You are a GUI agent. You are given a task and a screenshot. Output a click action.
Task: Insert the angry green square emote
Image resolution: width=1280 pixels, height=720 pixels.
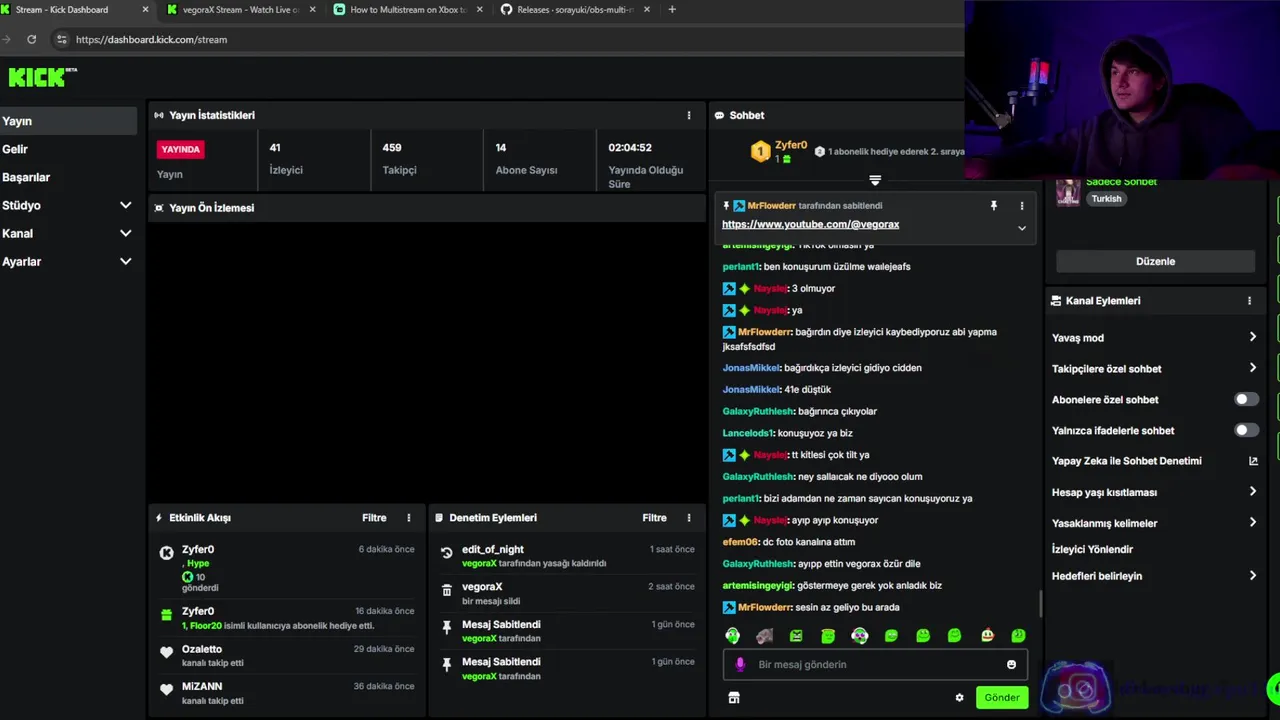click(796, 635)
